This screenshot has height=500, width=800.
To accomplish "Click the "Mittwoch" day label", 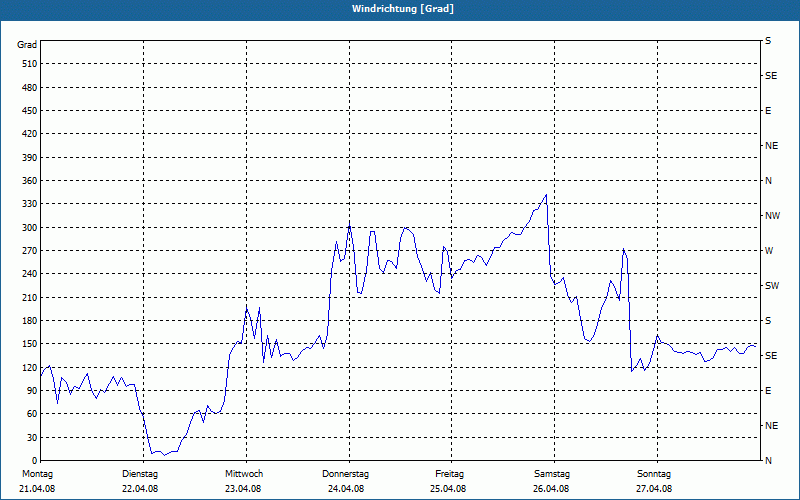I will tap(244, 474).
